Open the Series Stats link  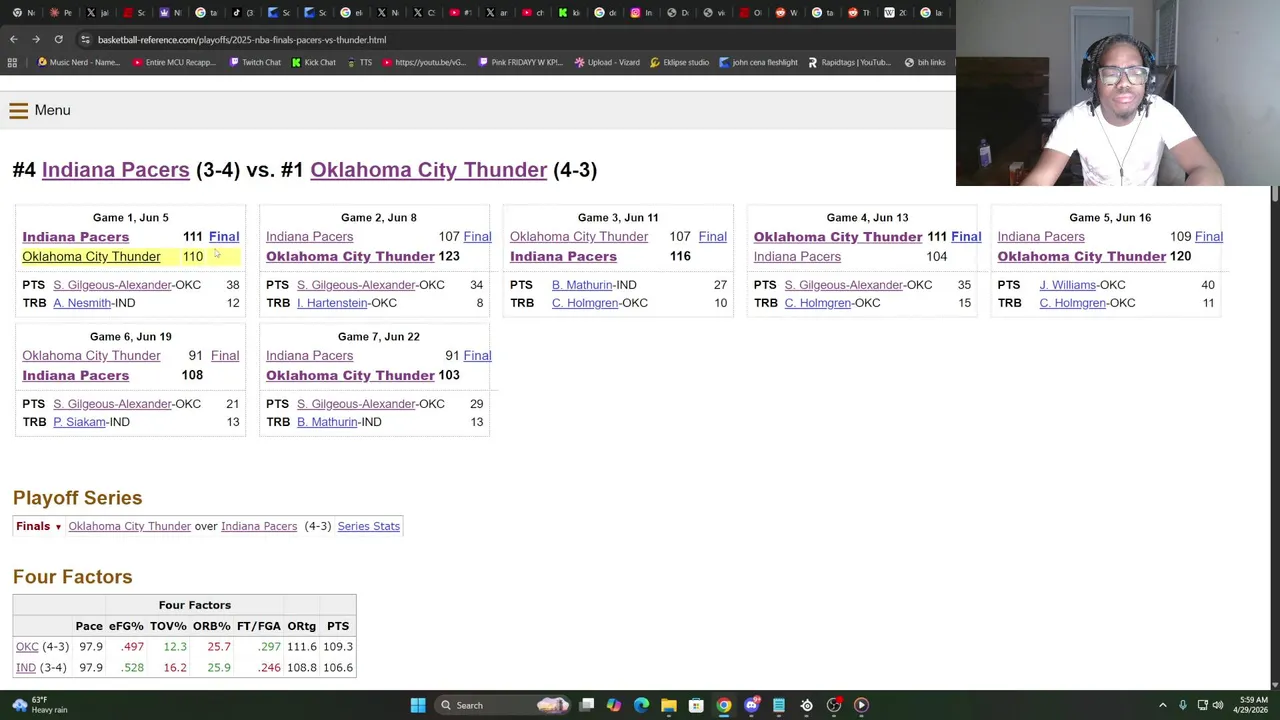[x=368, y=526]
